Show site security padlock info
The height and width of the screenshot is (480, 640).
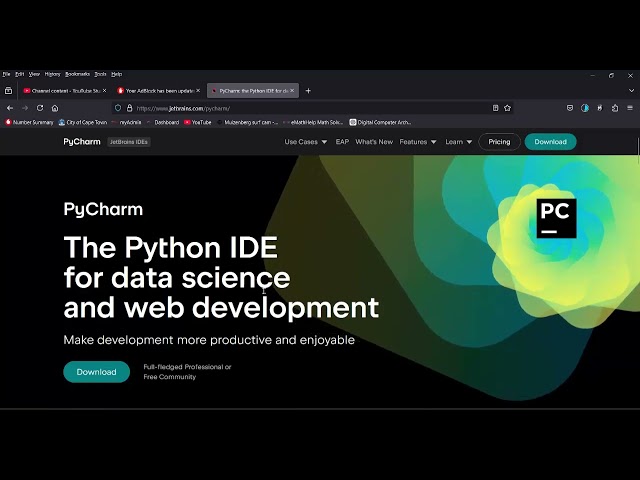[129, 108]
